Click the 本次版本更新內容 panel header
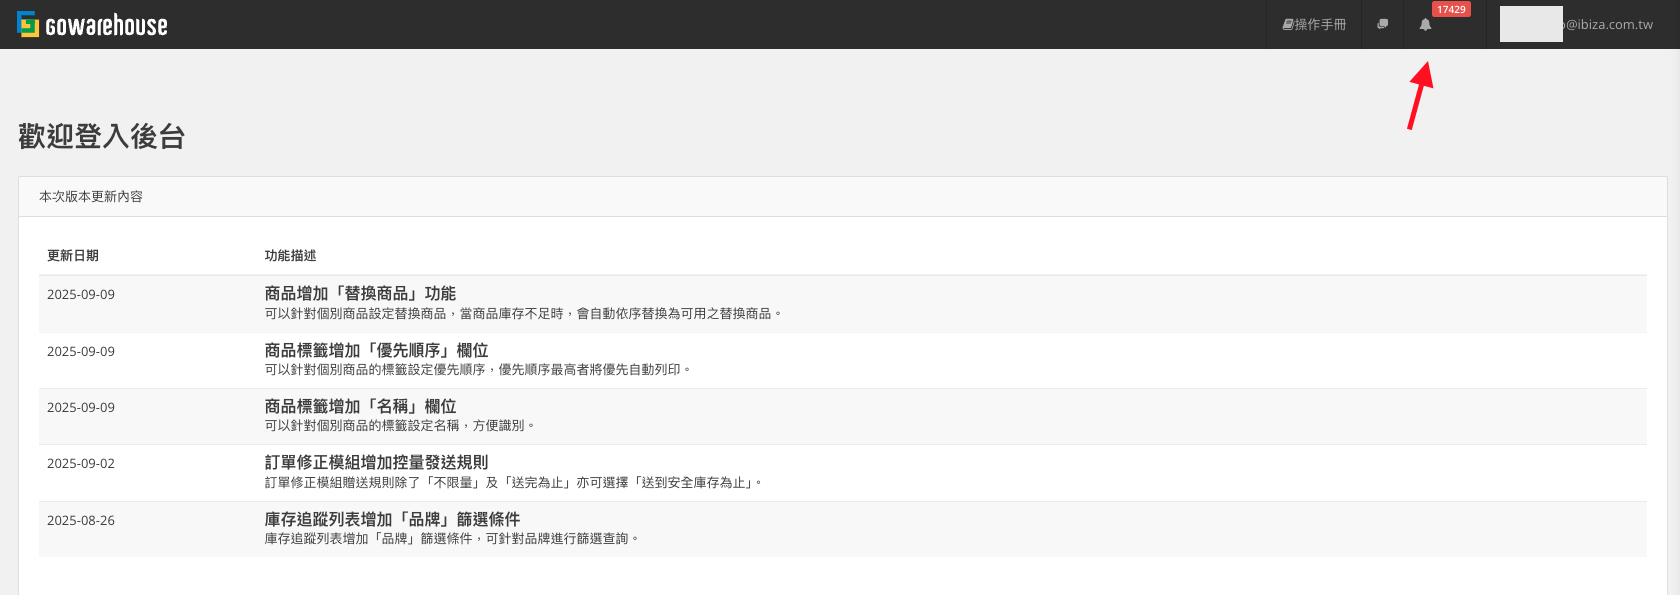Image resolution: width=1680 pixels, height=595 pixels. tap(91, 197)
